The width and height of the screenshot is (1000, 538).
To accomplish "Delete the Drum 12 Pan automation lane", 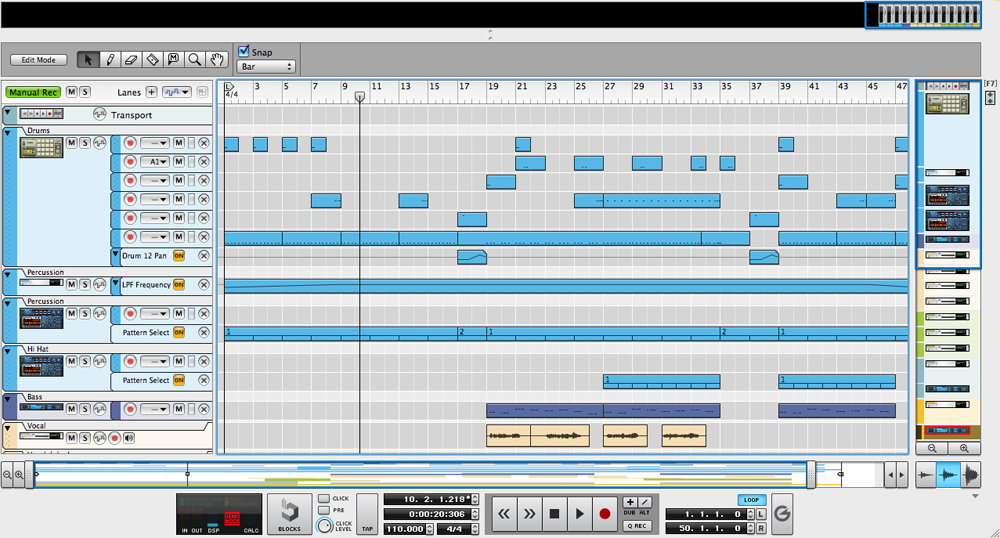I will click(203, 256).
